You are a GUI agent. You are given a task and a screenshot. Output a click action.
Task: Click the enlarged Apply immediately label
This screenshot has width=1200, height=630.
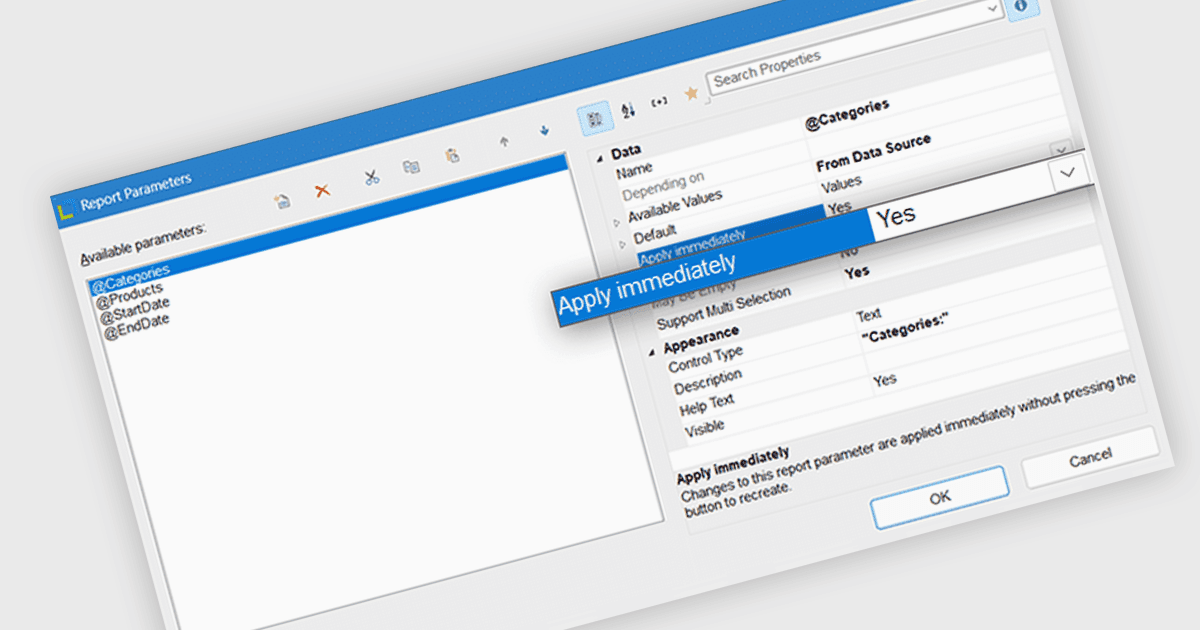(x=647, y=284)
